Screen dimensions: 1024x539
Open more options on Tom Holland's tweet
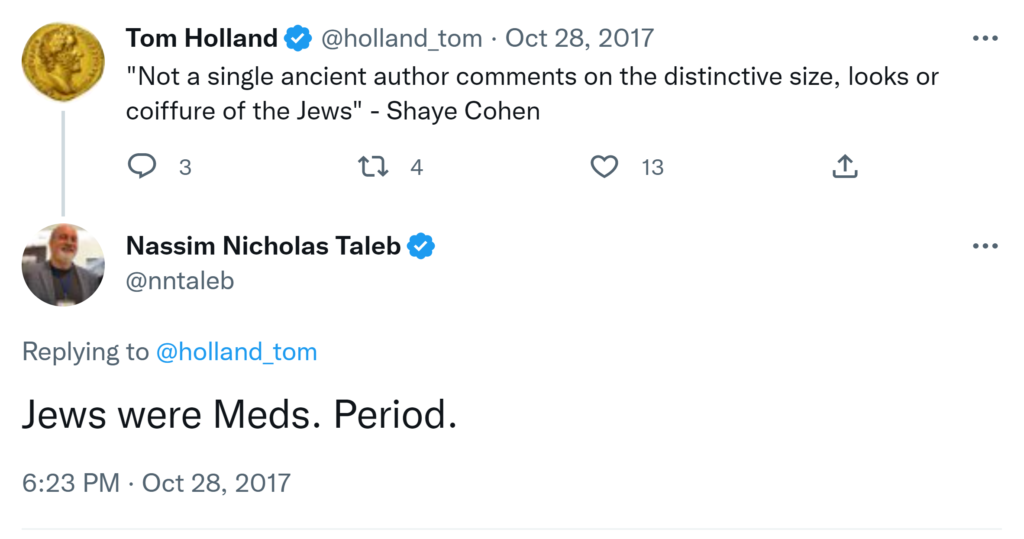click(x=985, y=39)
